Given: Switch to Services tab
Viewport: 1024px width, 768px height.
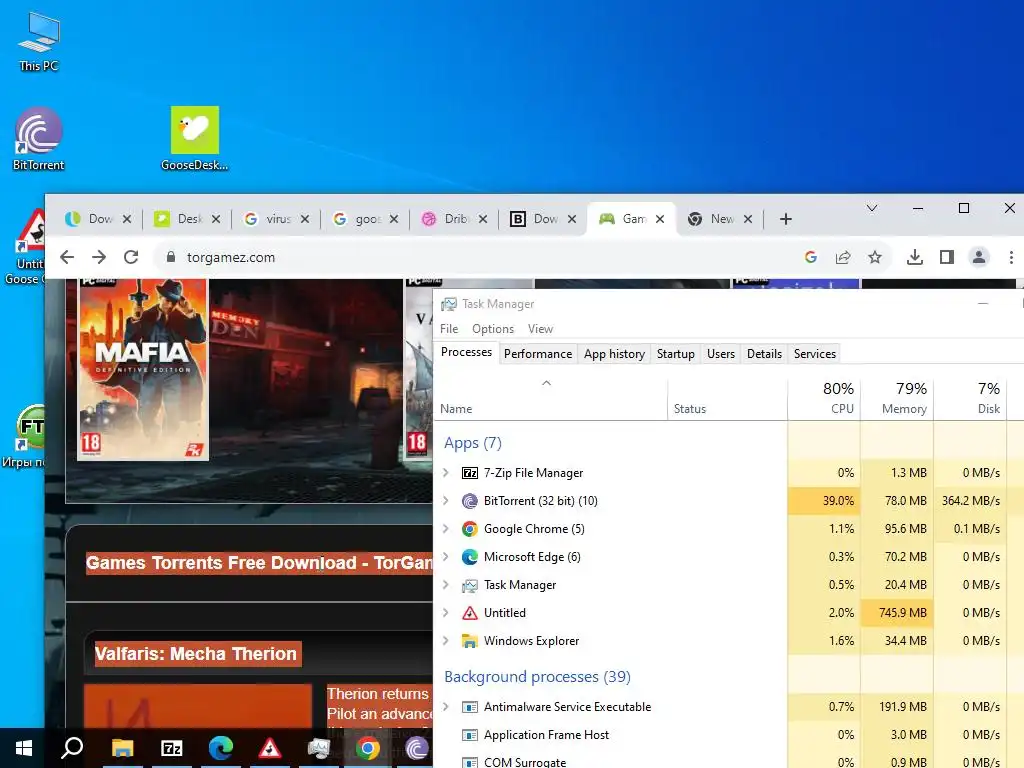Looking at the screenshot, I should click(x=814, y=353).
